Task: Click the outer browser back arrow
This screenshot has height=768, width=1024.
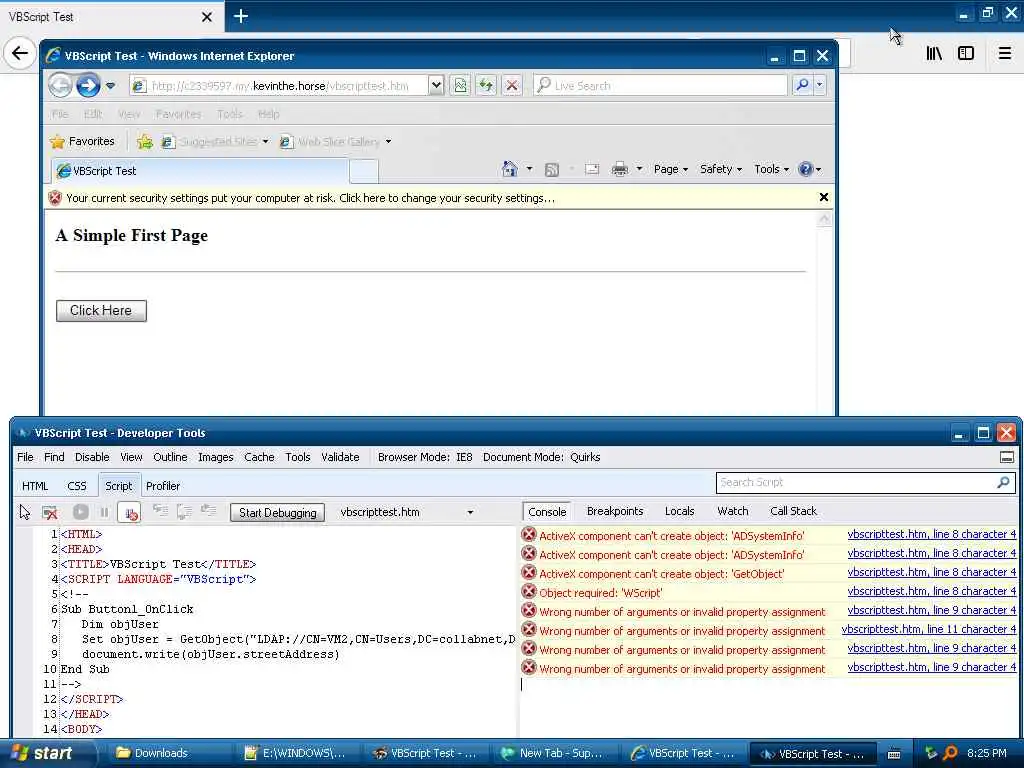Action: 20,52
